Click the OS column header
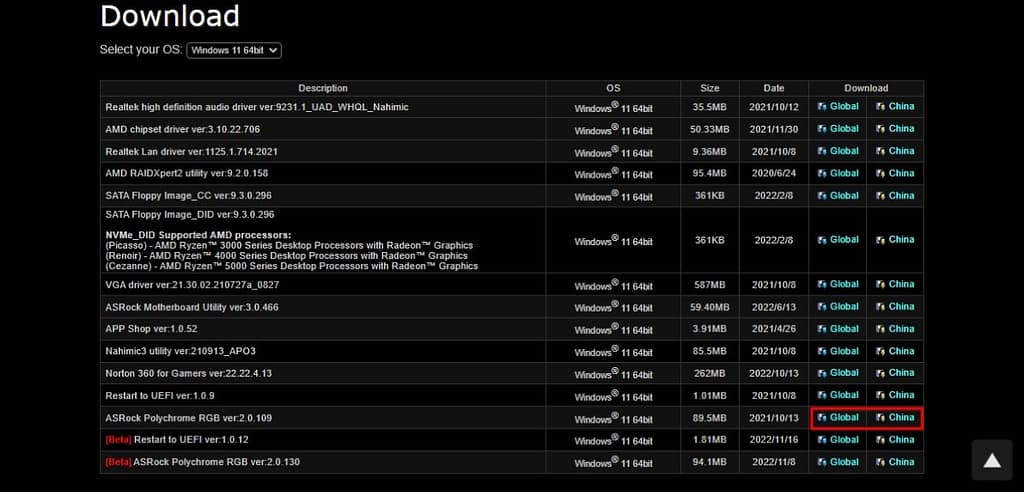This screenshot has height=492, width=1024. (x=613, y=88)
